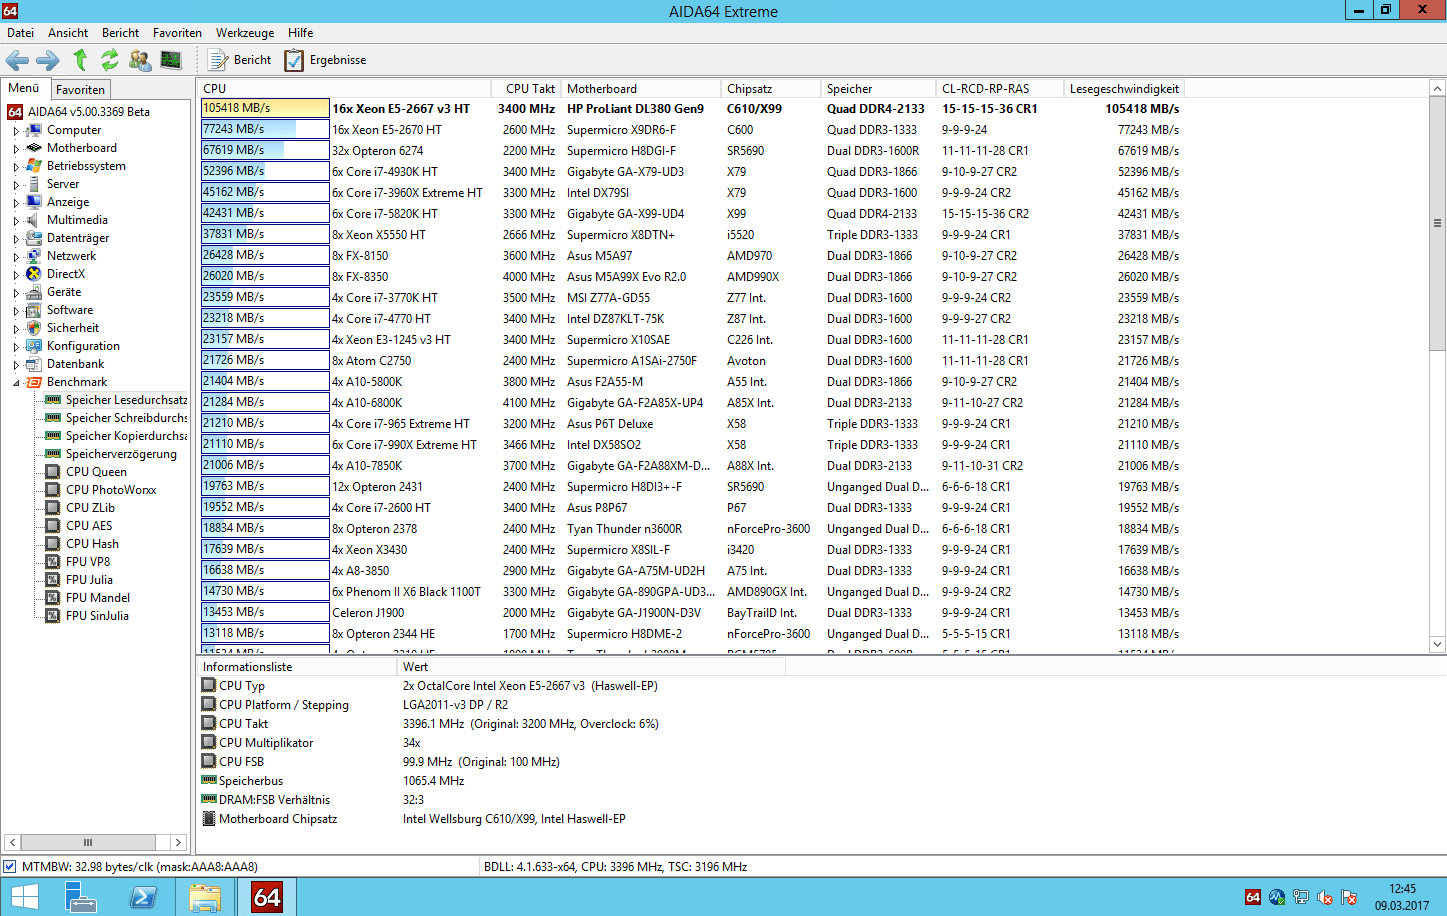This screenshot has width=1447, height=916.
Task: Select the Computer tree node
Action: [74, 130]
